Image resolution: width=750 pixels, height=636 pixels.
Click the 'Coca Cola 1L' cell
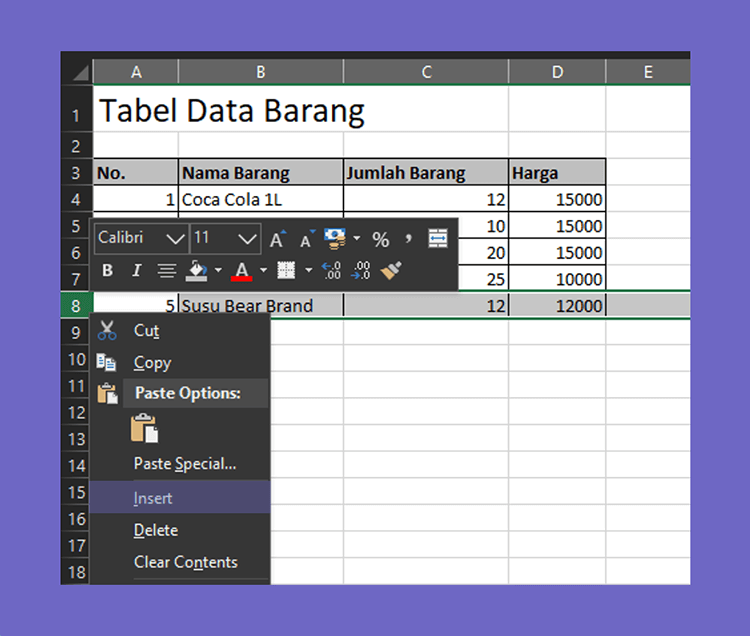[x=261, y=199]
